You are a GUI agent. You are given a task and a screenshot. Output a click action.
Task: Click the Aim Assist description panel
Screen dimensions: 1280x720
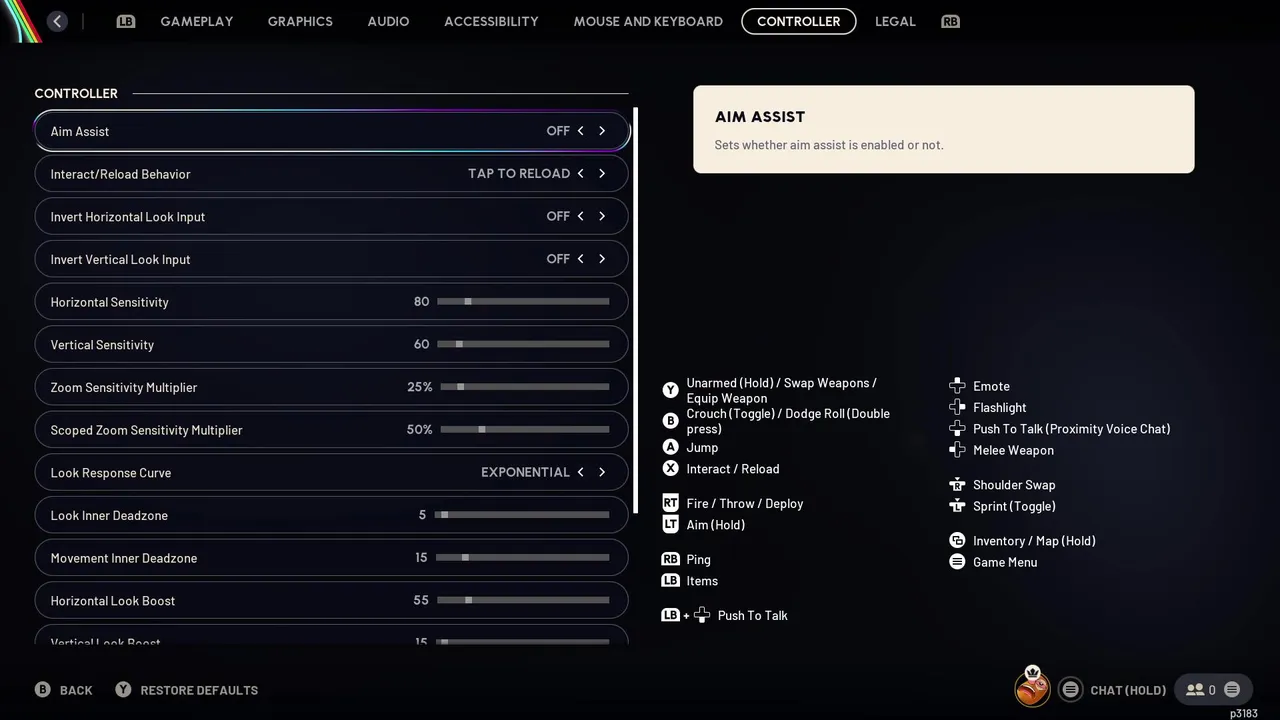(x=943, y=129)
